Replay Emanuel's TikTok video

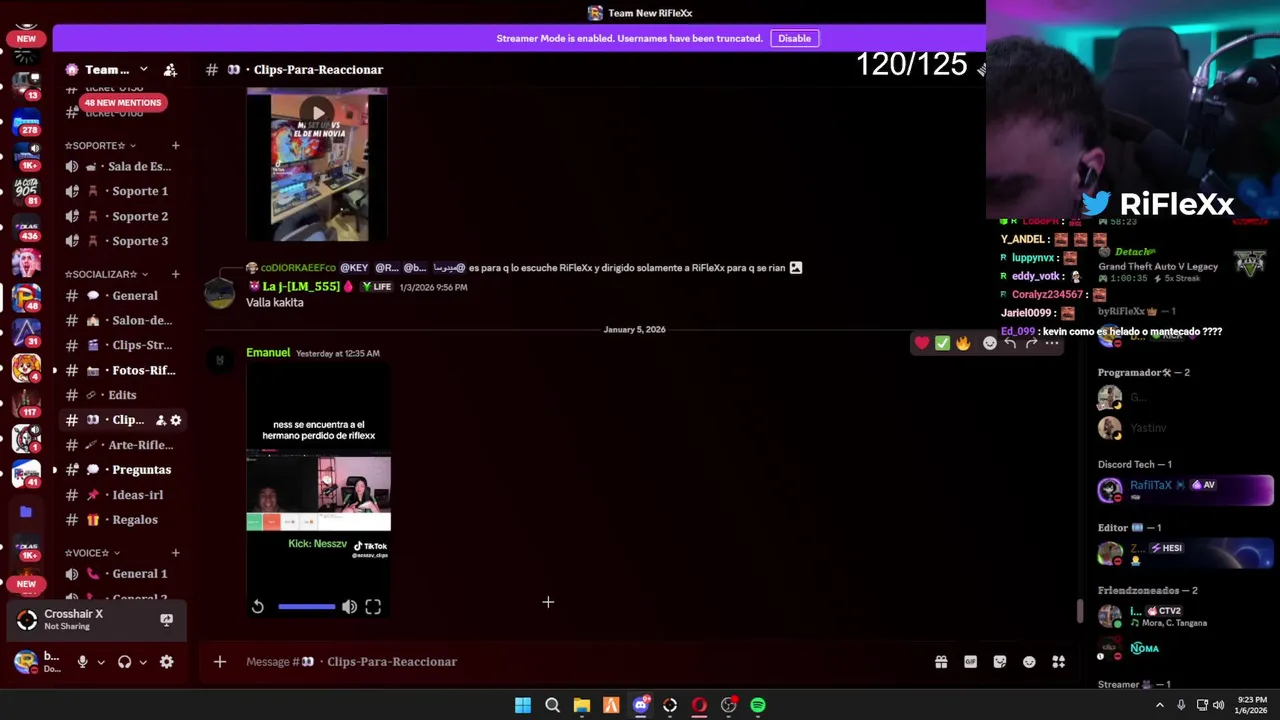point(258,607)
